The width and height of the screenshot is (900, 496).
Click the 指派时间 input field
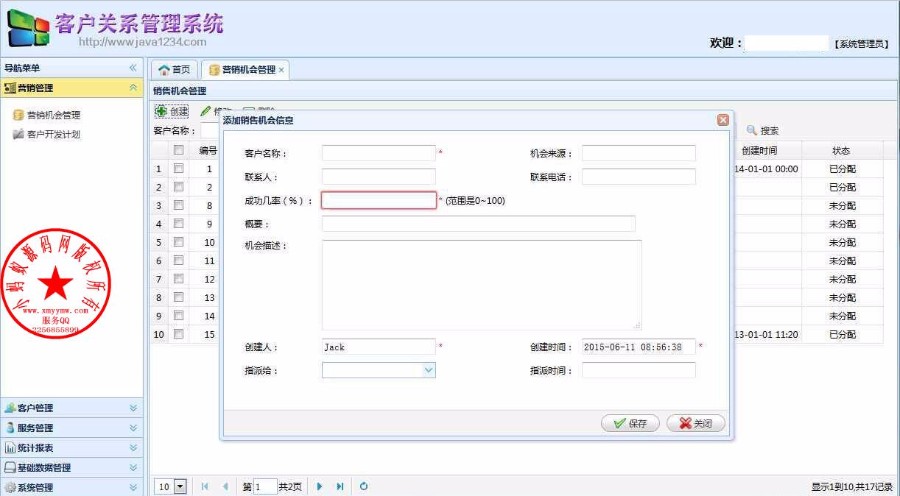pyautogui.click(x=639, y=370)
